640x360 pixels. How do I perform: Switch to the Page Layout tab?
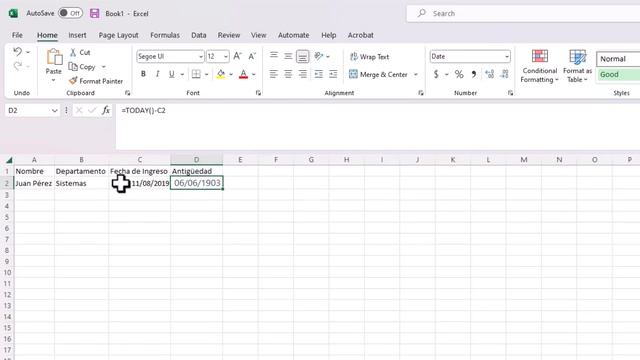[x=118, y=35]
